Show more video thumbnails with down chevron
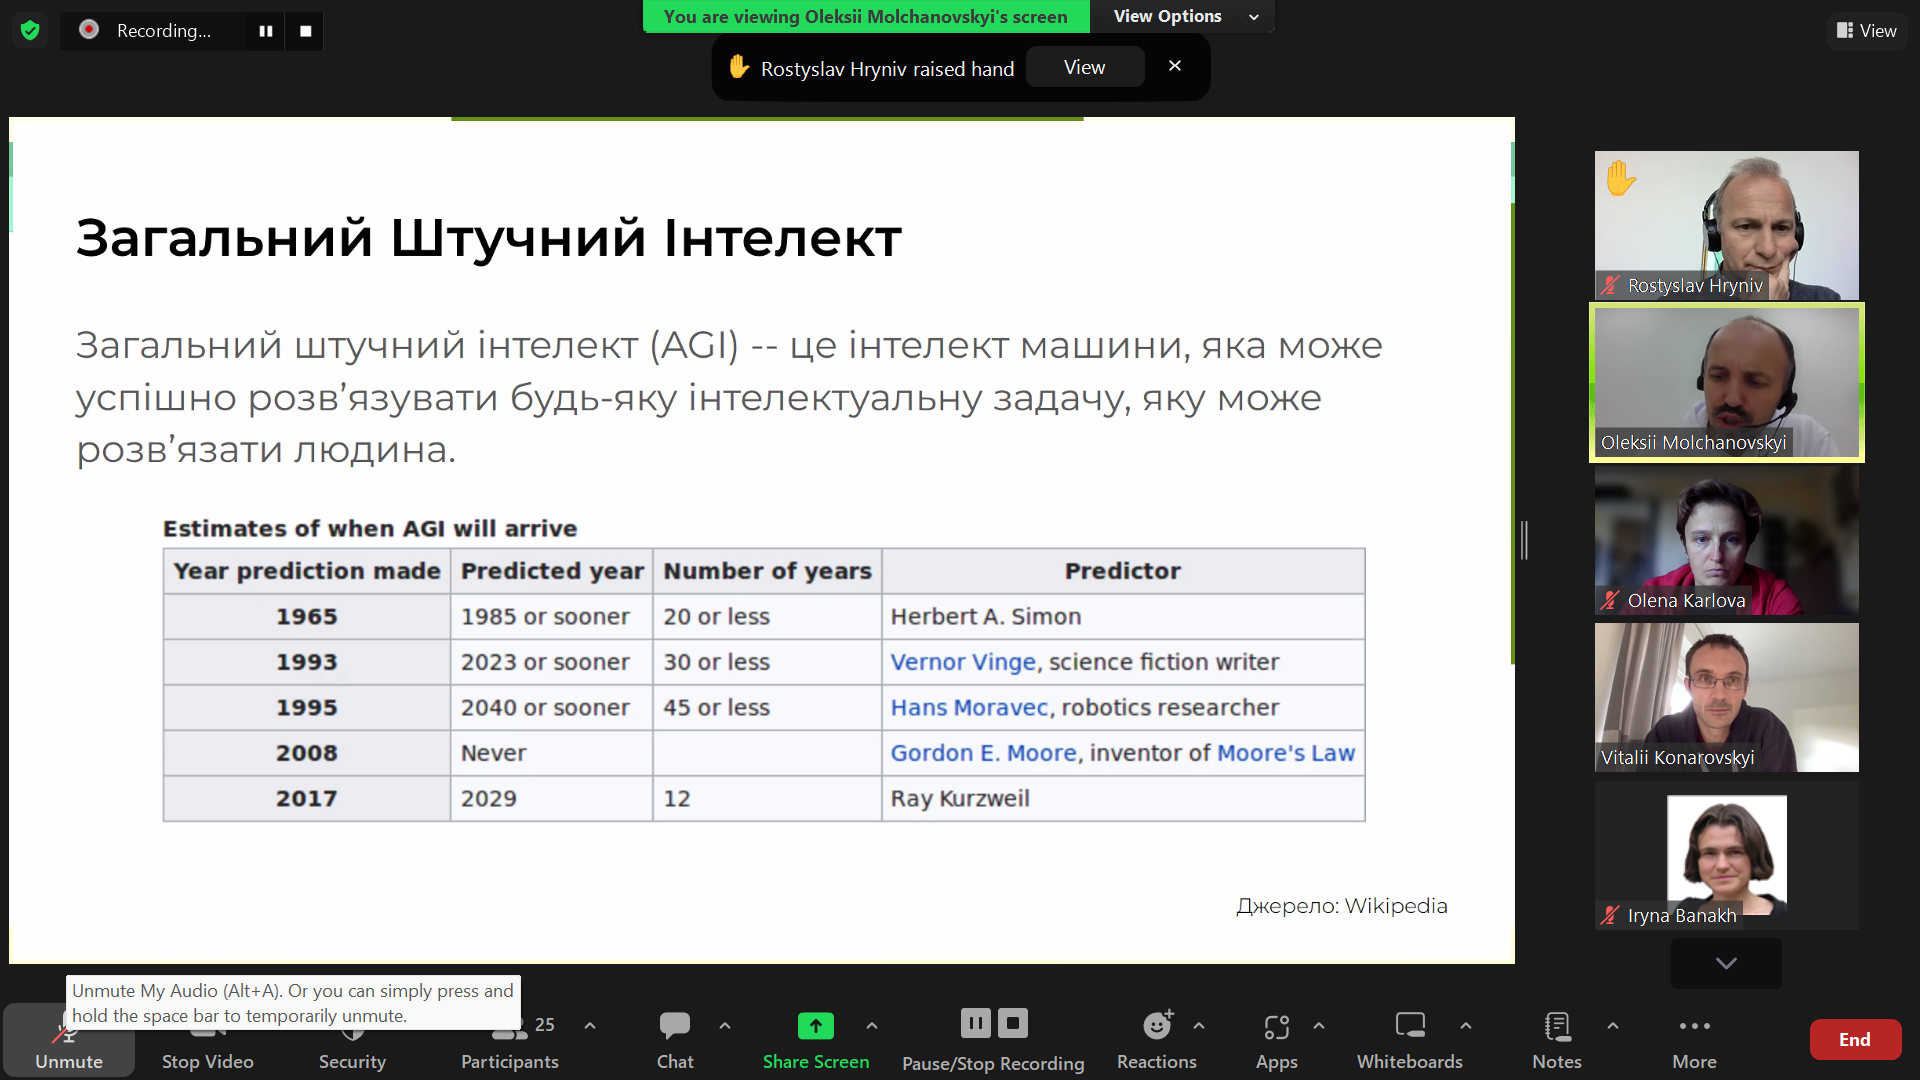 pyautogui.click(x=1726, y=963)
